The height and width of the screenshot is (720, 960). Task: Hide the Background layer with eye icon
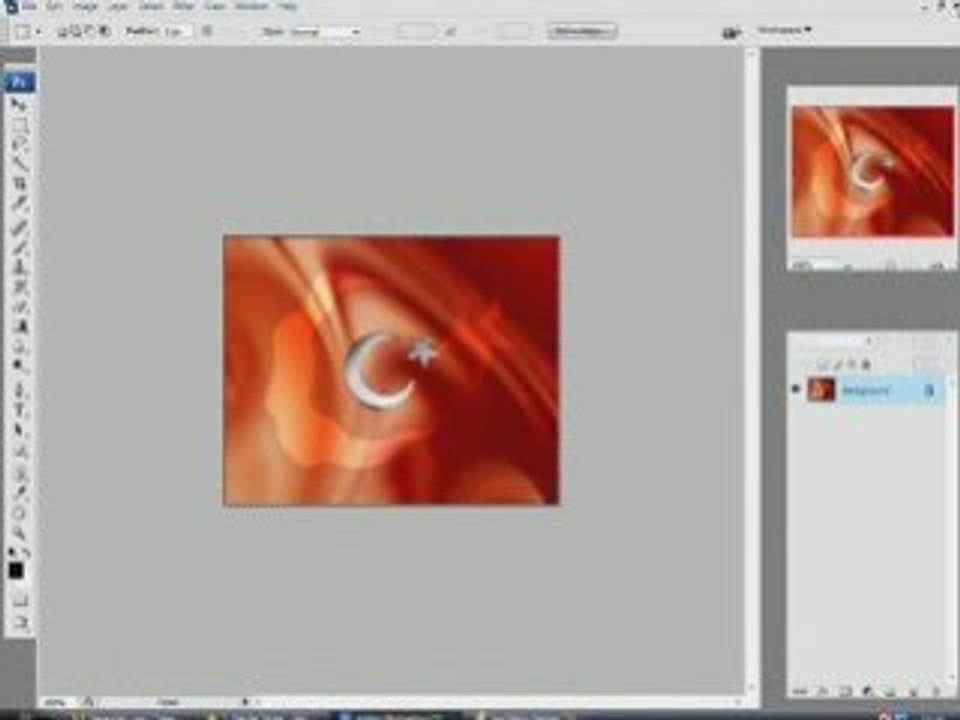tap(797, 389)
